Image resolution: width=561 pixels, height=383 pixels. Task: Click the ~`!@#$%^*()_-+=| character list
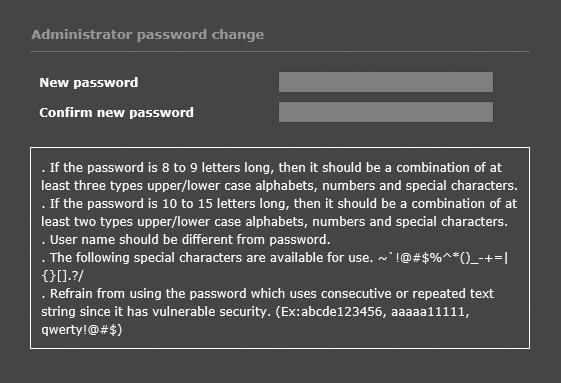443,258
